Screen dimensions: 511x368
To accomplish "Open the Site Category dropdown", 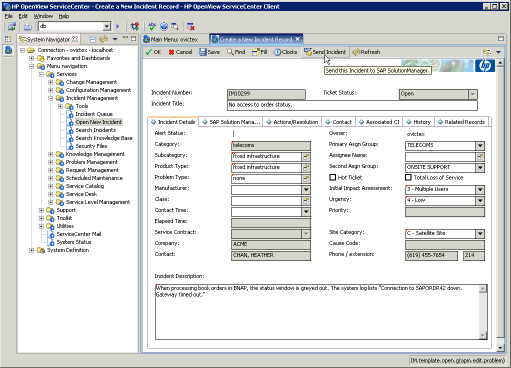I will pos(480,234).
